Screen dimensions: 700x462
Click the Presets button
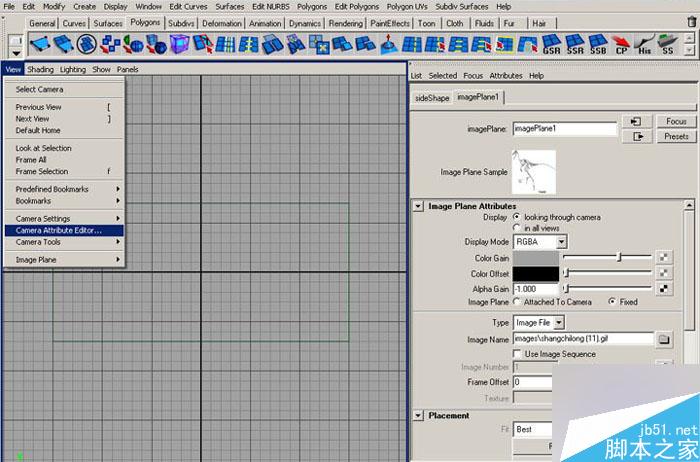tap(676, 136)
